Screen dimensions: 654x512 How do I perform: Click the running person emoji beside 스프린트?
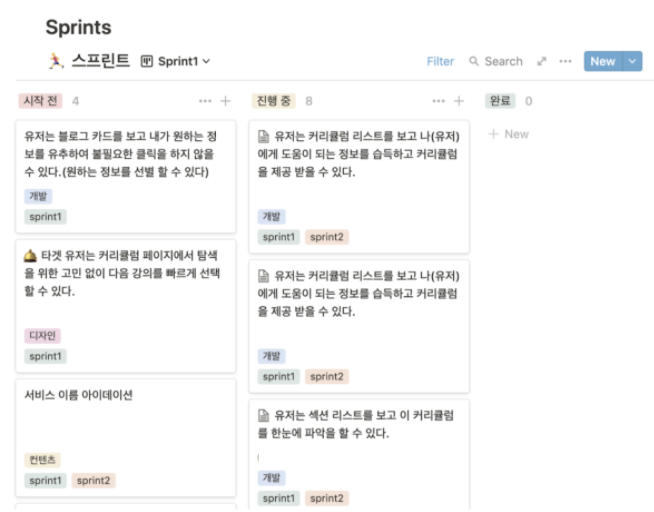click(55, 61)
